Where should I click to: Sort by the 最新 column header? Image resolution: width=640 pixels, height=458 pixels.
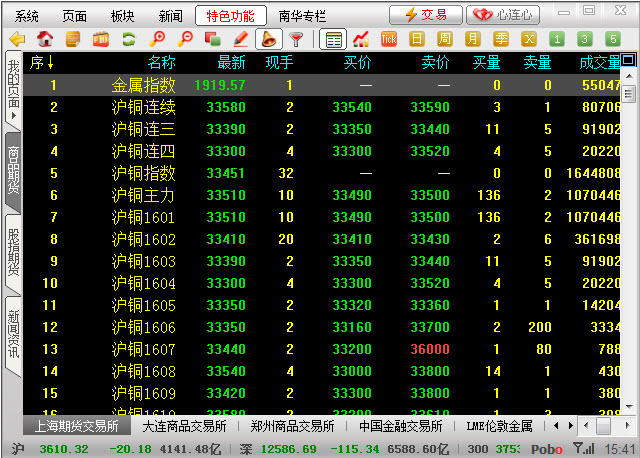tap(231, 62)
